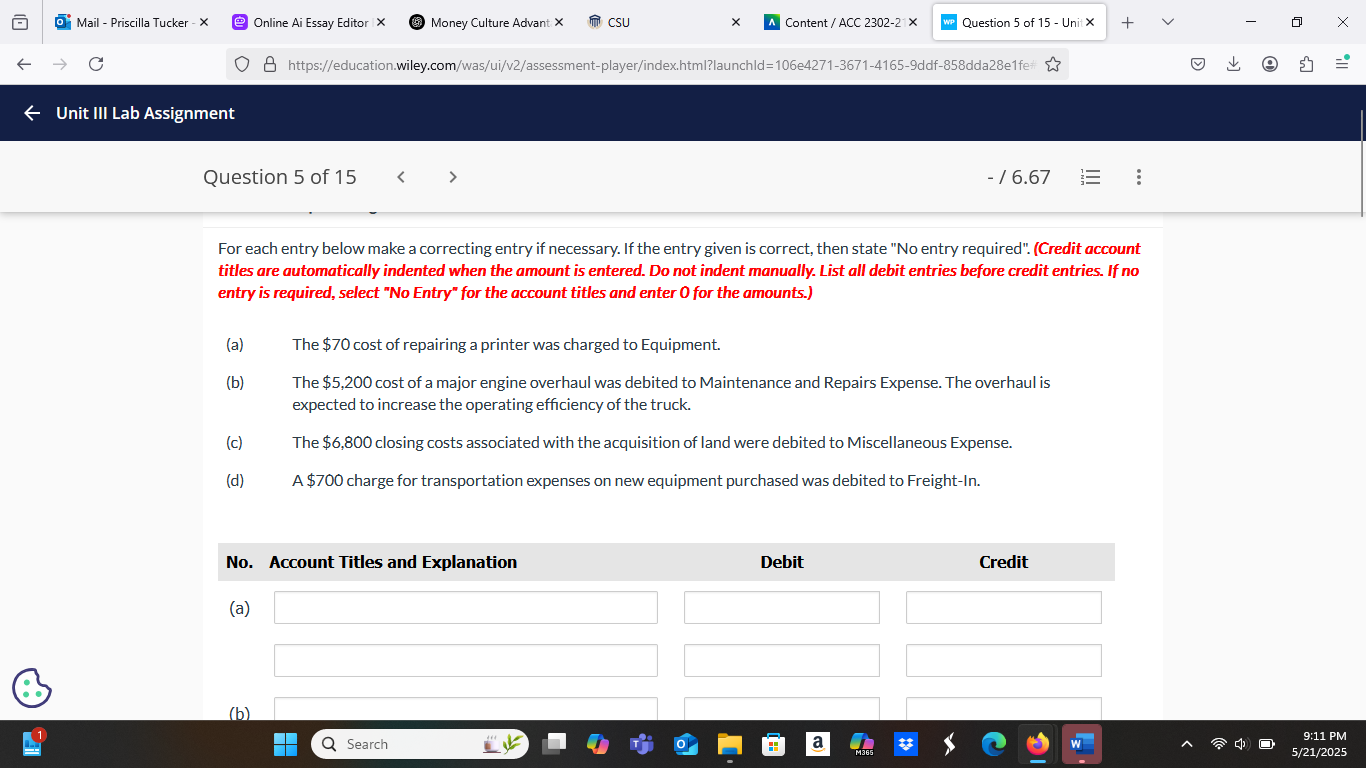
Task: Open a new browser tab with plus button
Action: click(1127, 22)
